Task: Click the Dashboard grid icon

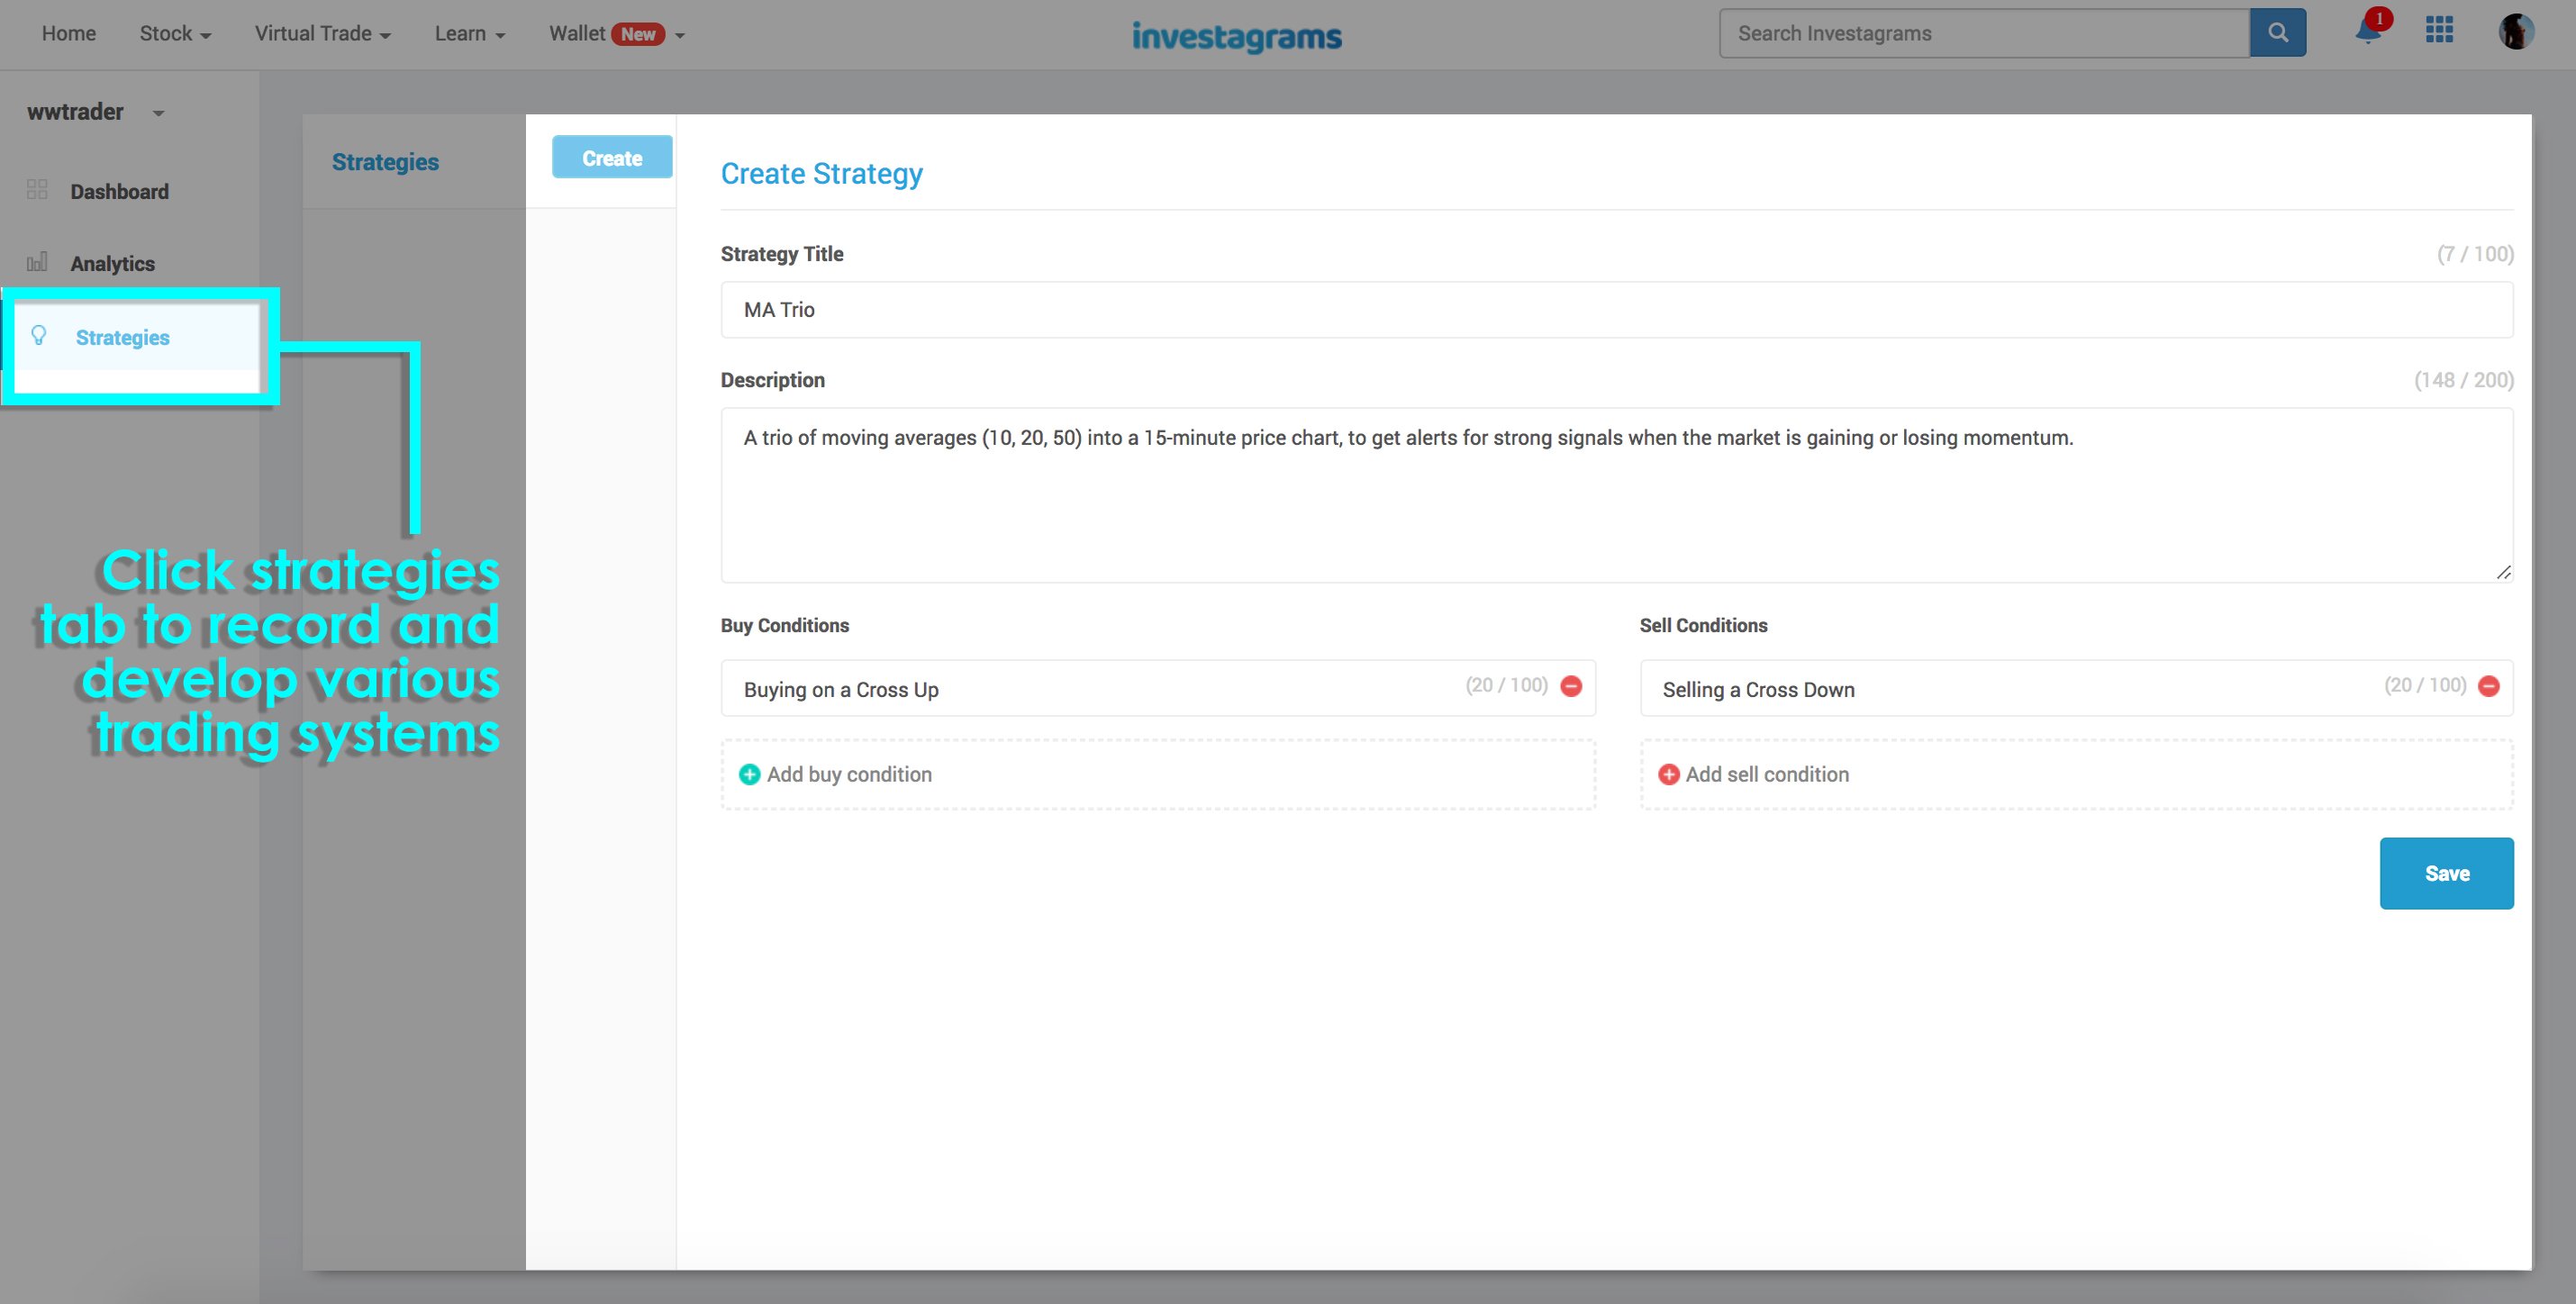Action: pos(37,189)
